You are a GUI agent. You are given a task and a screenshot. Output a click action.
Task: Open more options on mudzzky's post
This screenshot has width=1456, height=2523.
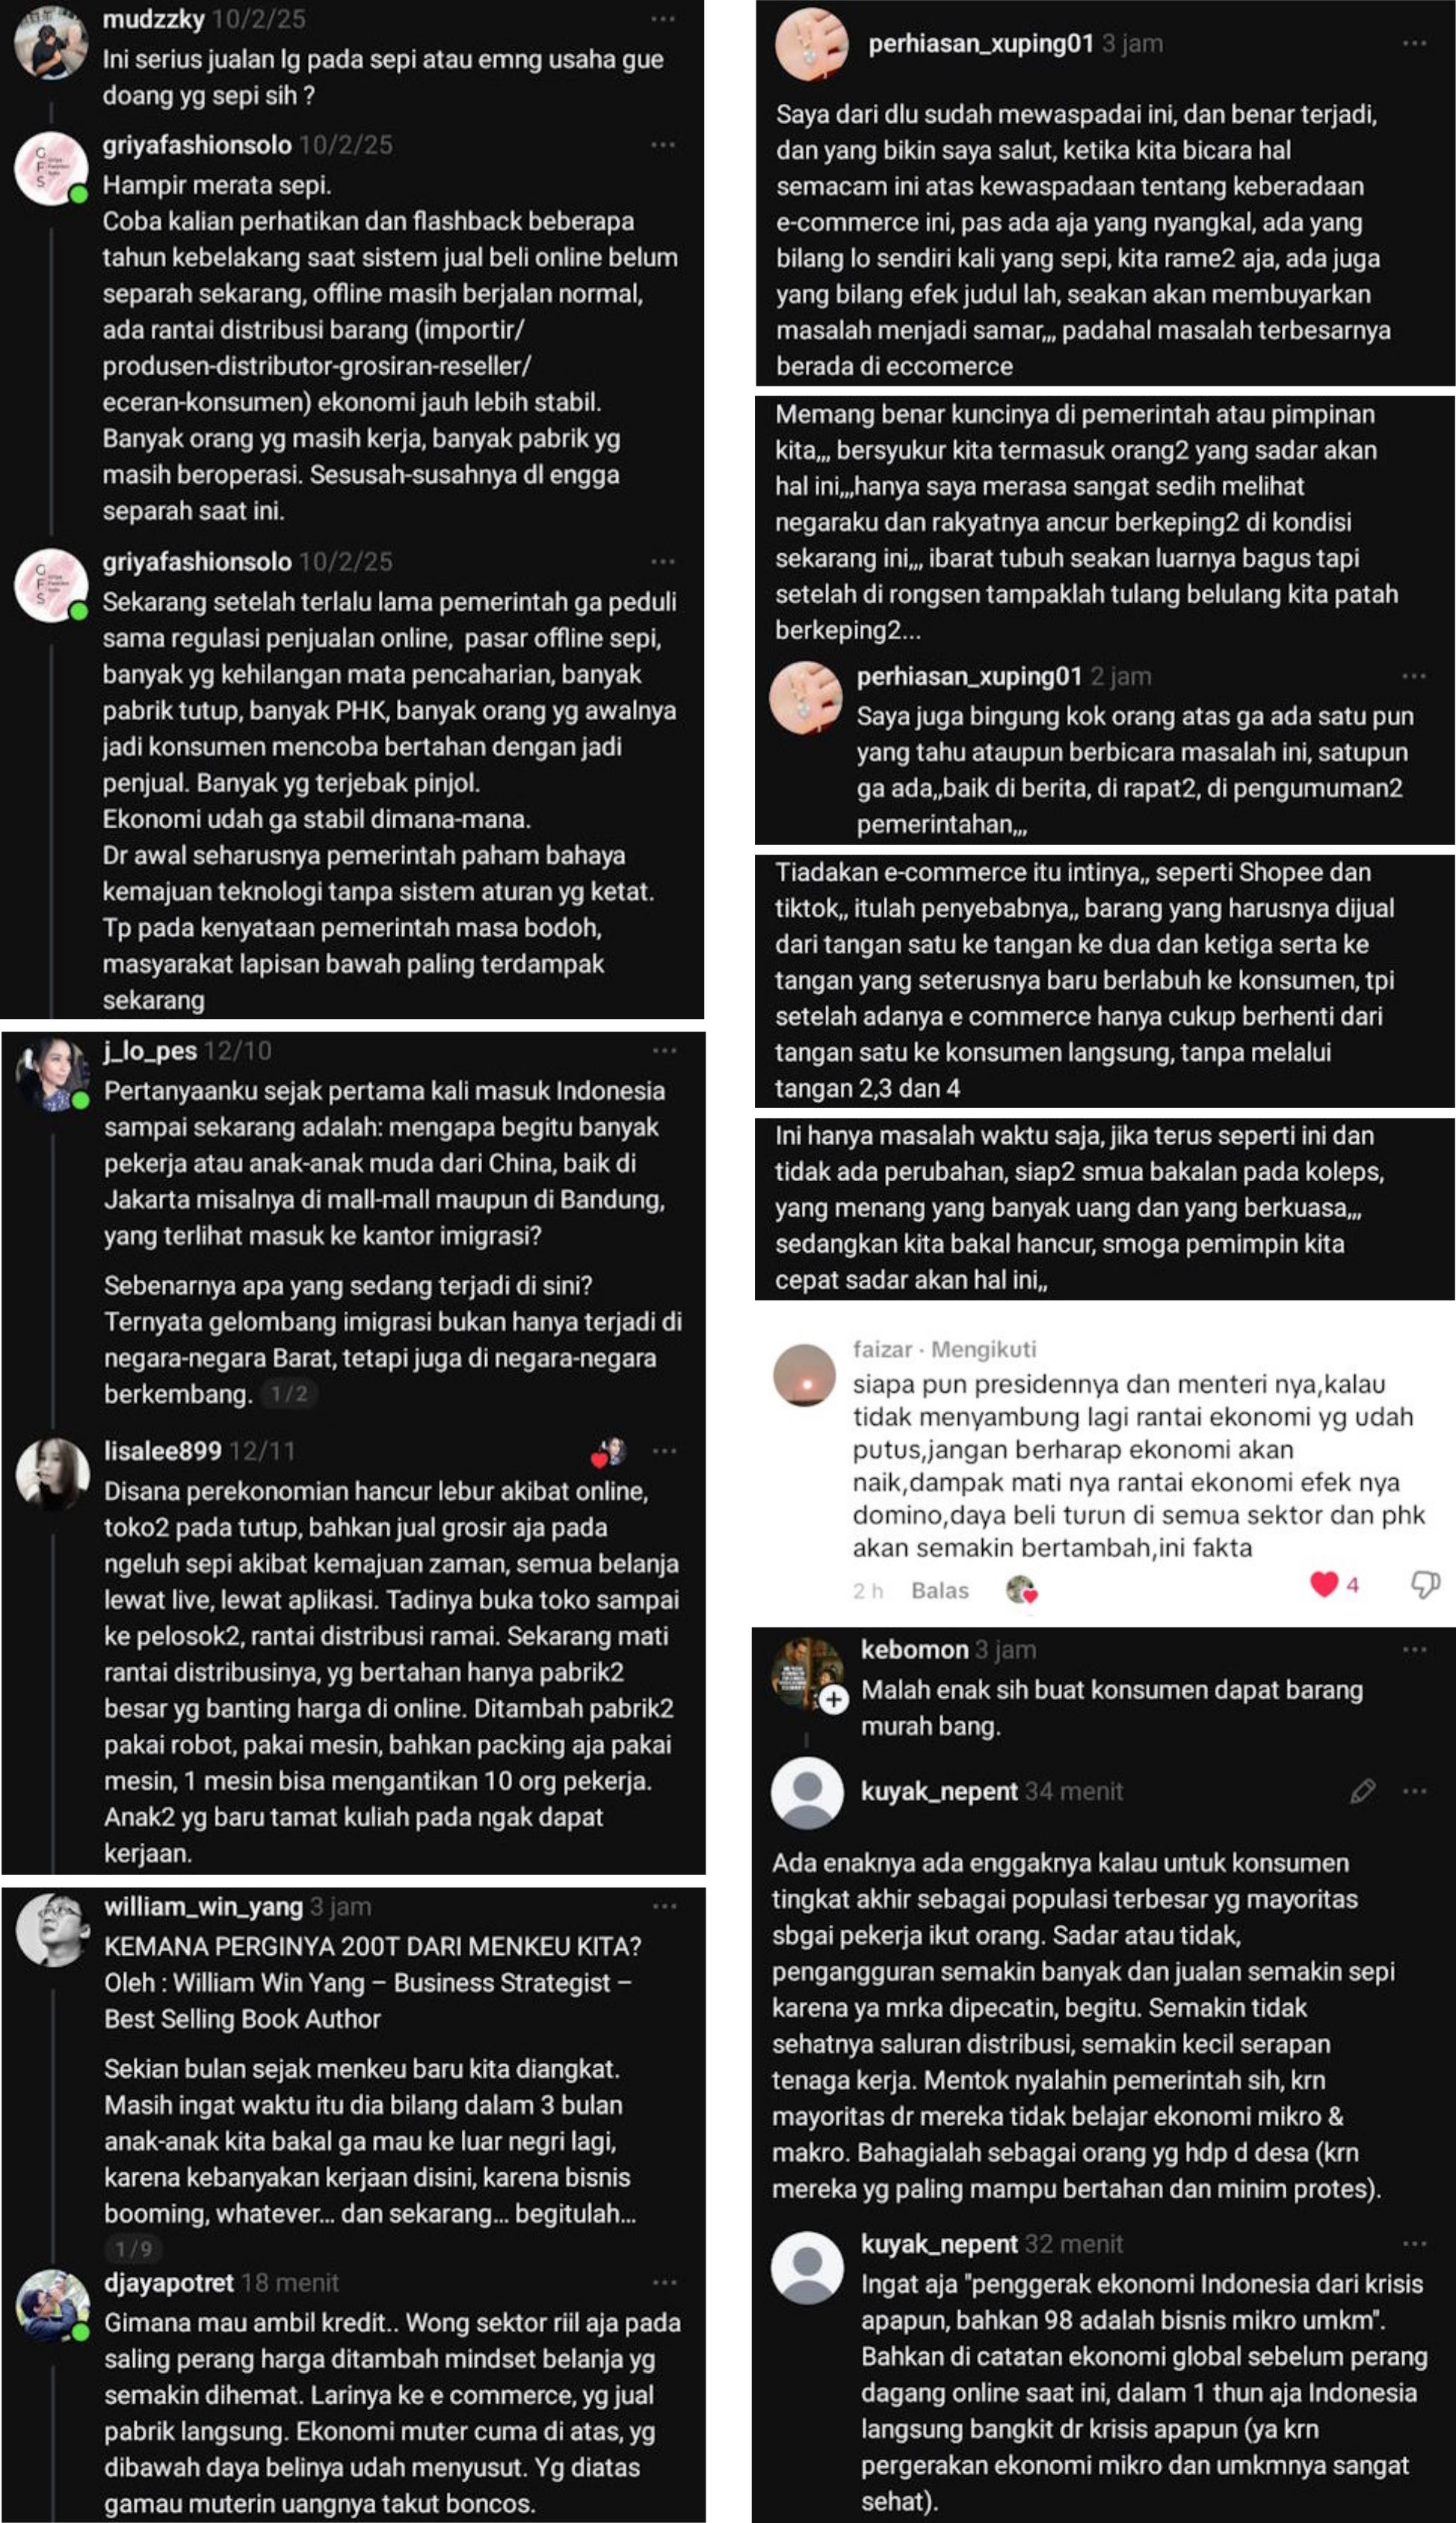coord(663,19)
